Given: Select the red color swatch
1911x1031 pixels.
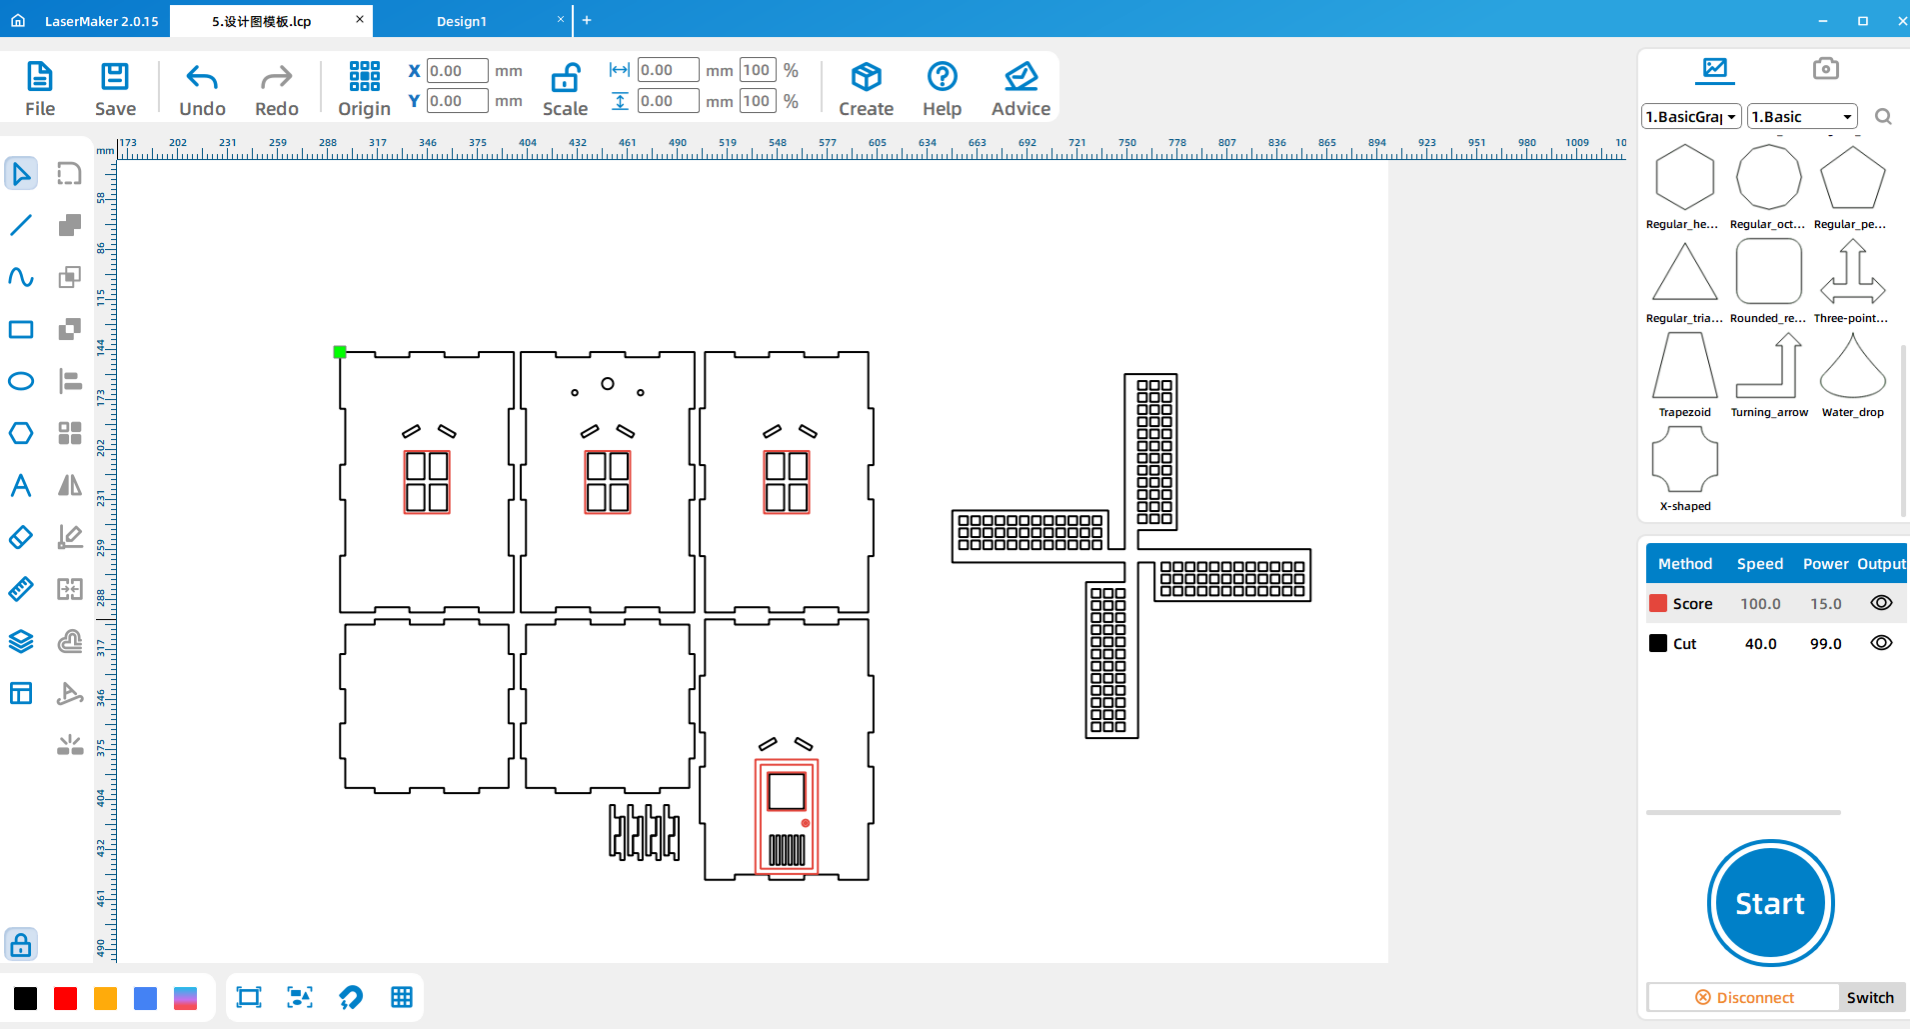Looking at the screenshot, I should click(x=66, y=998).
